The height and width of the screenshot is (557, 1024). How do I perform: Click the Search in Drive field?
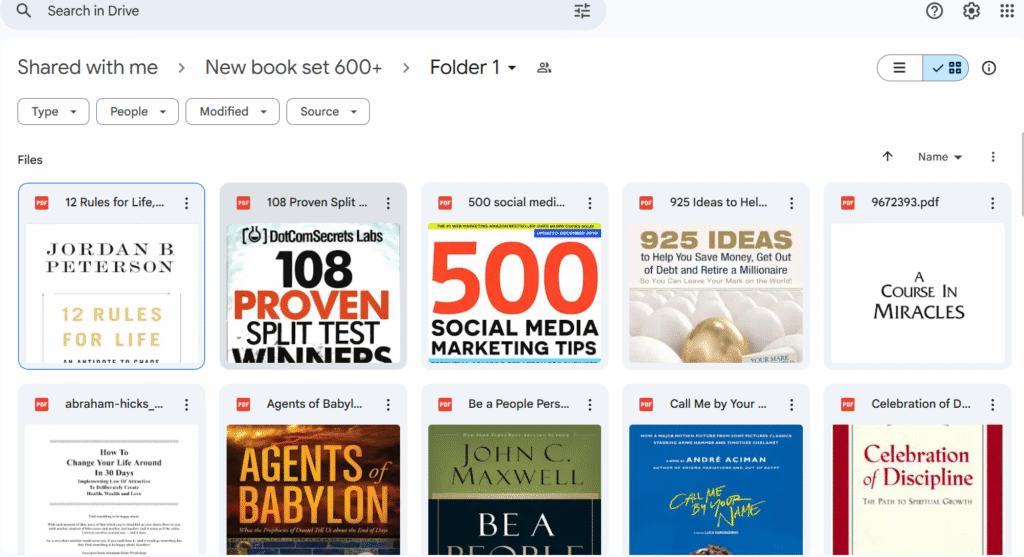pyautogui.click(x=300, y=11)
